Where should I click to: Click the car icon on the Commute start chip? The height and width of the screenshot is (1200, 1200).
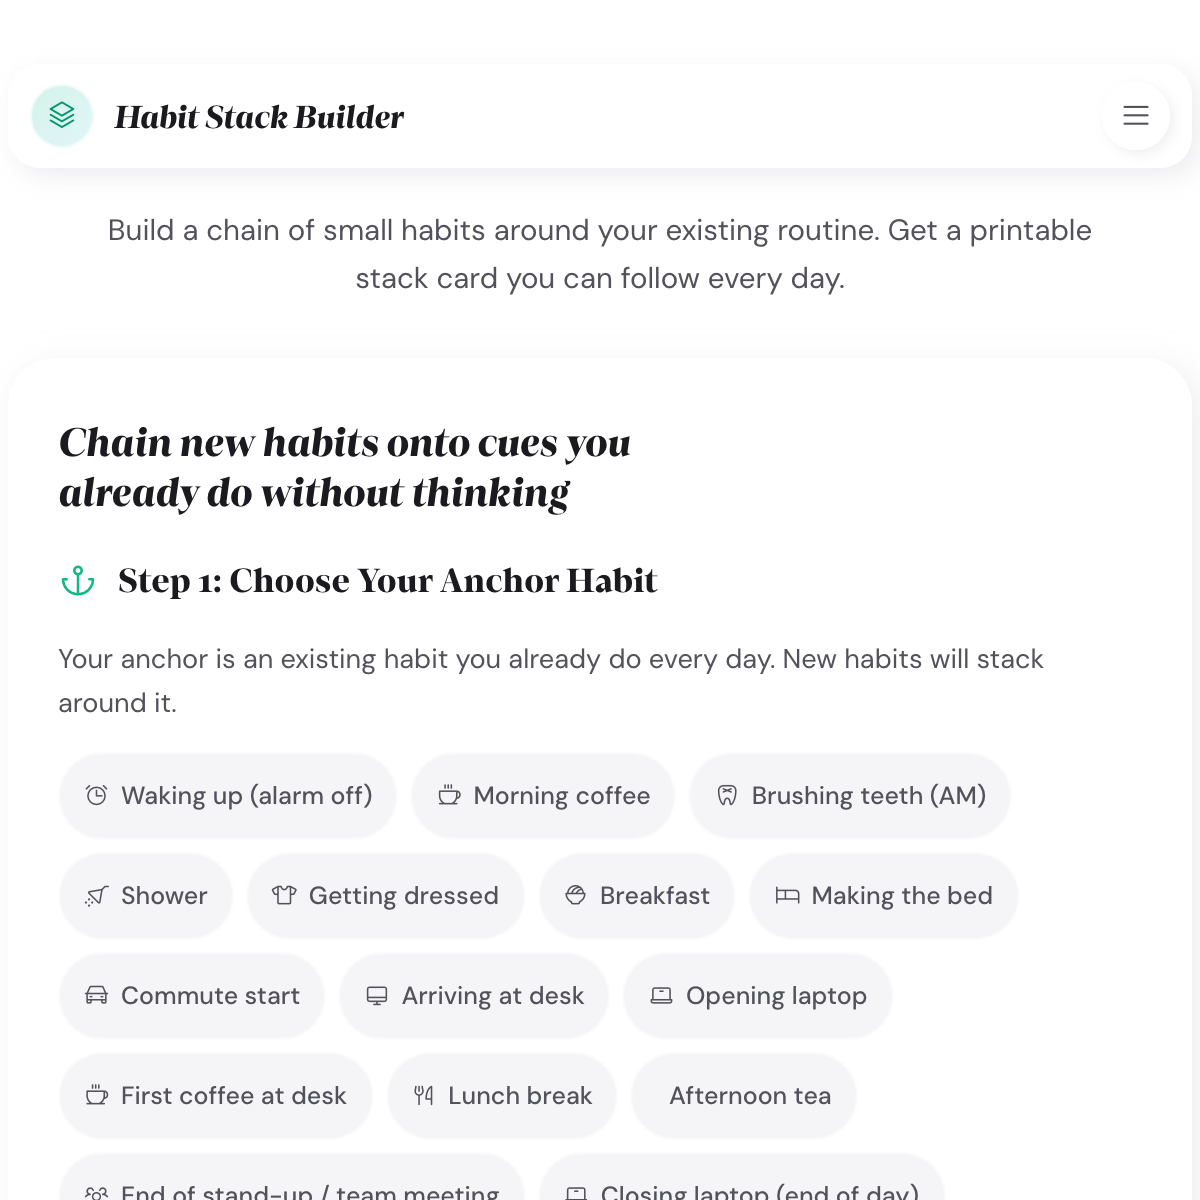click(x=96, y=995)
